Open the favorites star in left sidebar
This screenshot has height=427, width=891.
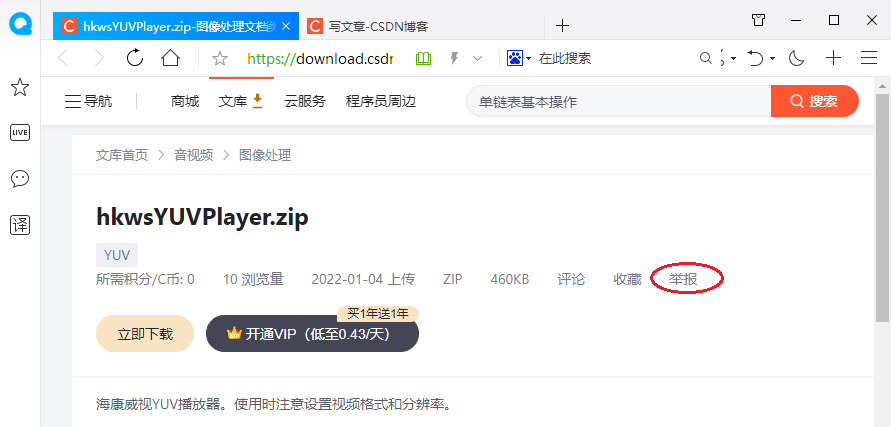[x=20, y=88]
